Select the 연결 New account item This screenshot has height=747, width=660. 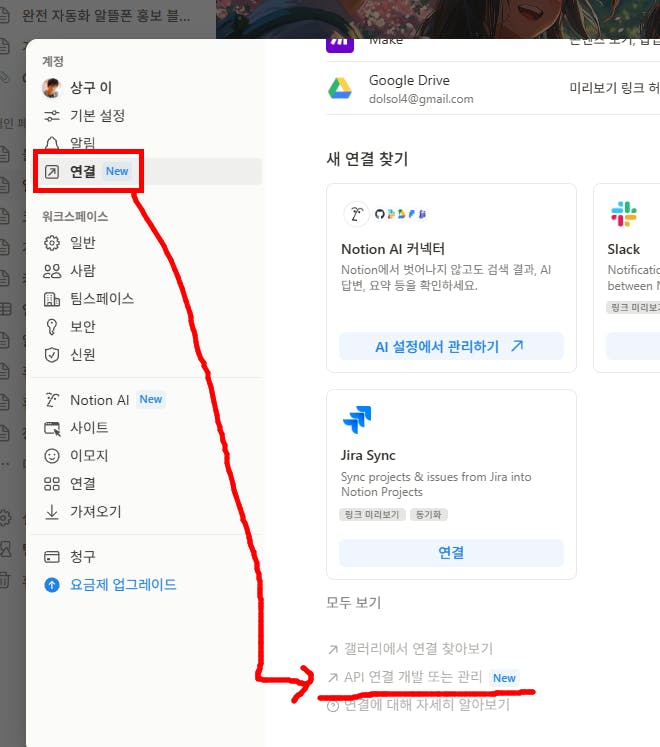(148, 172)
